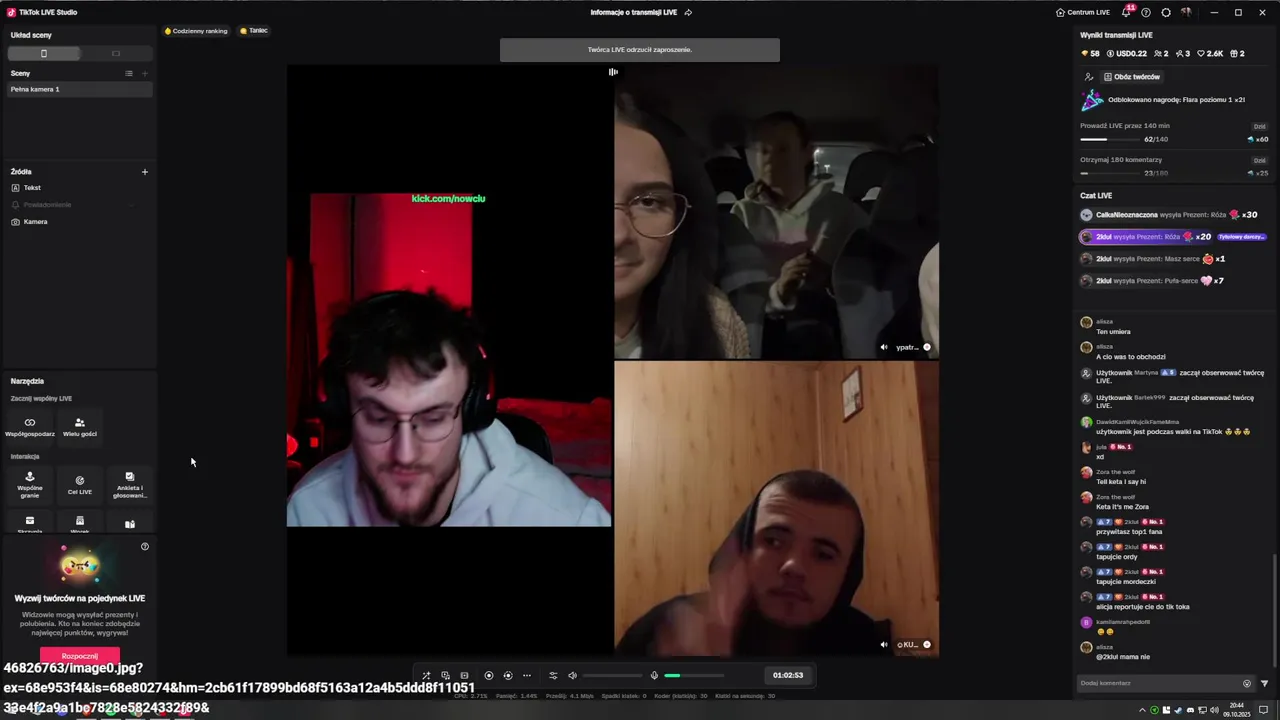Click the 01:02:53 stream timer
The image size is (1280, 720).
788,675
